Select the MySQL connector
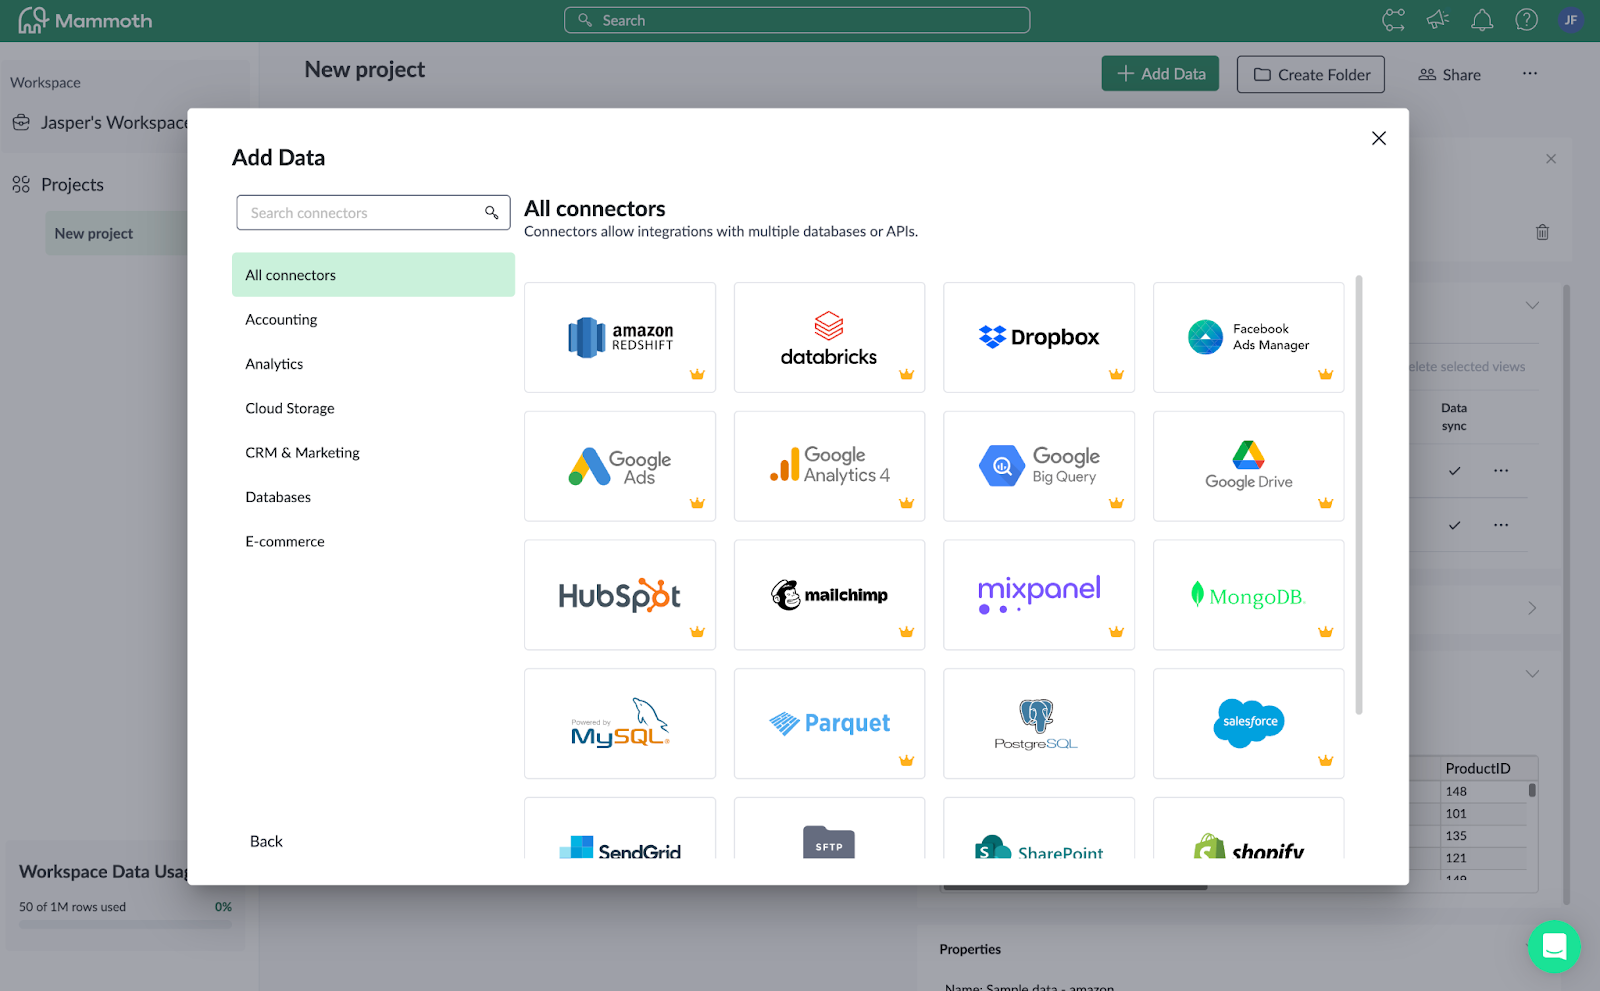1600x991 pixels. coord(620,724)
